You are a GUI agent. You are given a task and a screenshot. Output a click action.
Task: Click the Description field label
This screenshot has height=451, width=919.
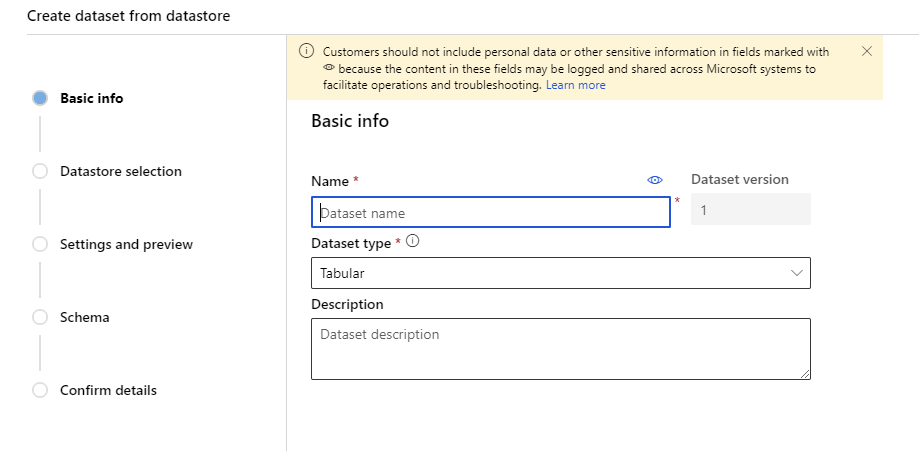[347, 304]
